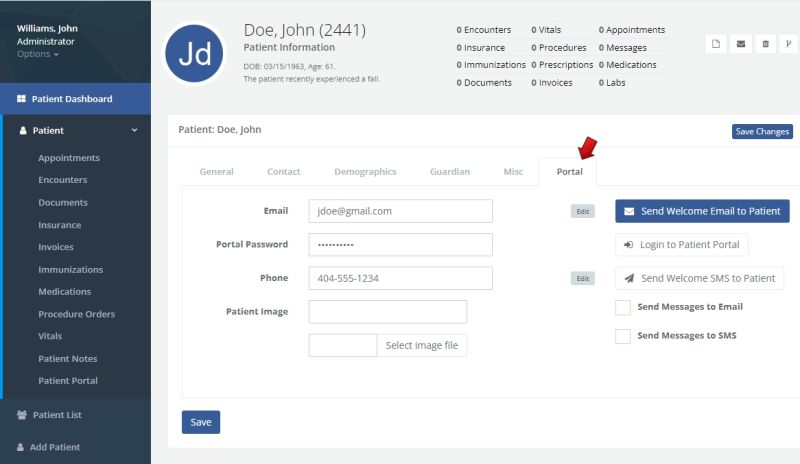Screen dimensions: 800x464
Task: Click Login to Patient Portal button
Action: (681, 245)
